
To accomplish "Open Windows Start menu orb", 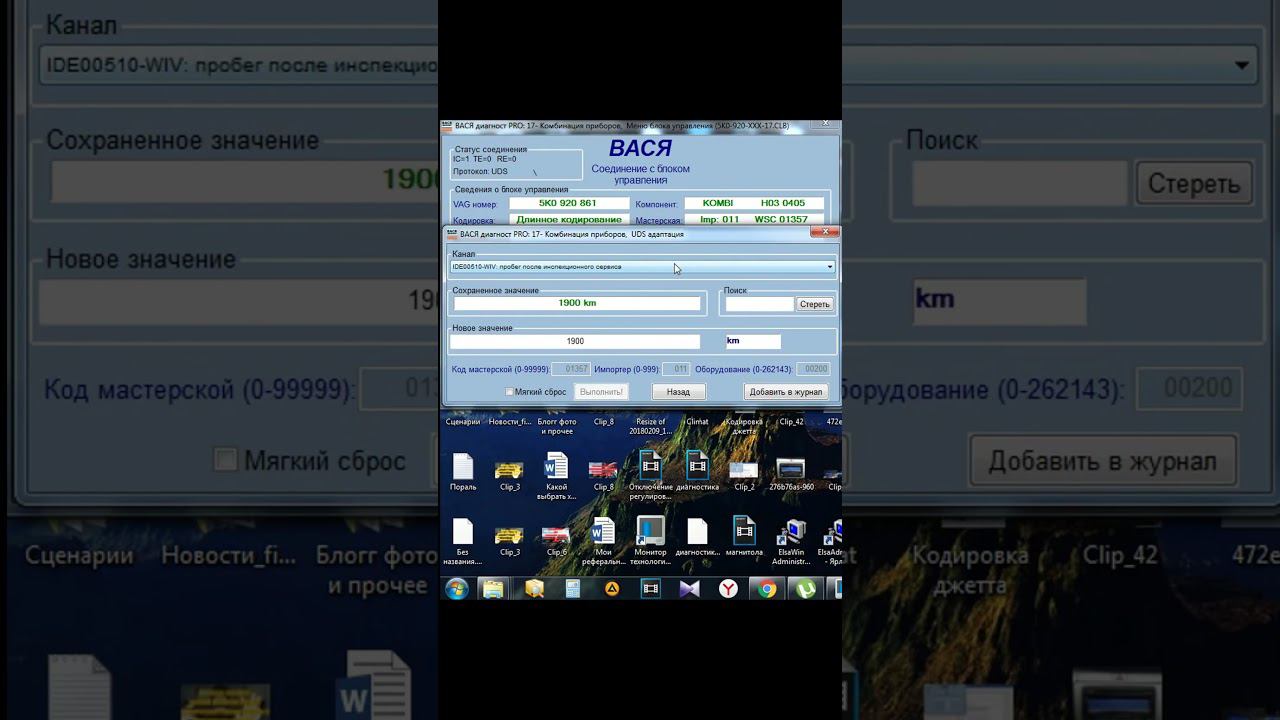I will pyautogui.click(x=456, y=589).
